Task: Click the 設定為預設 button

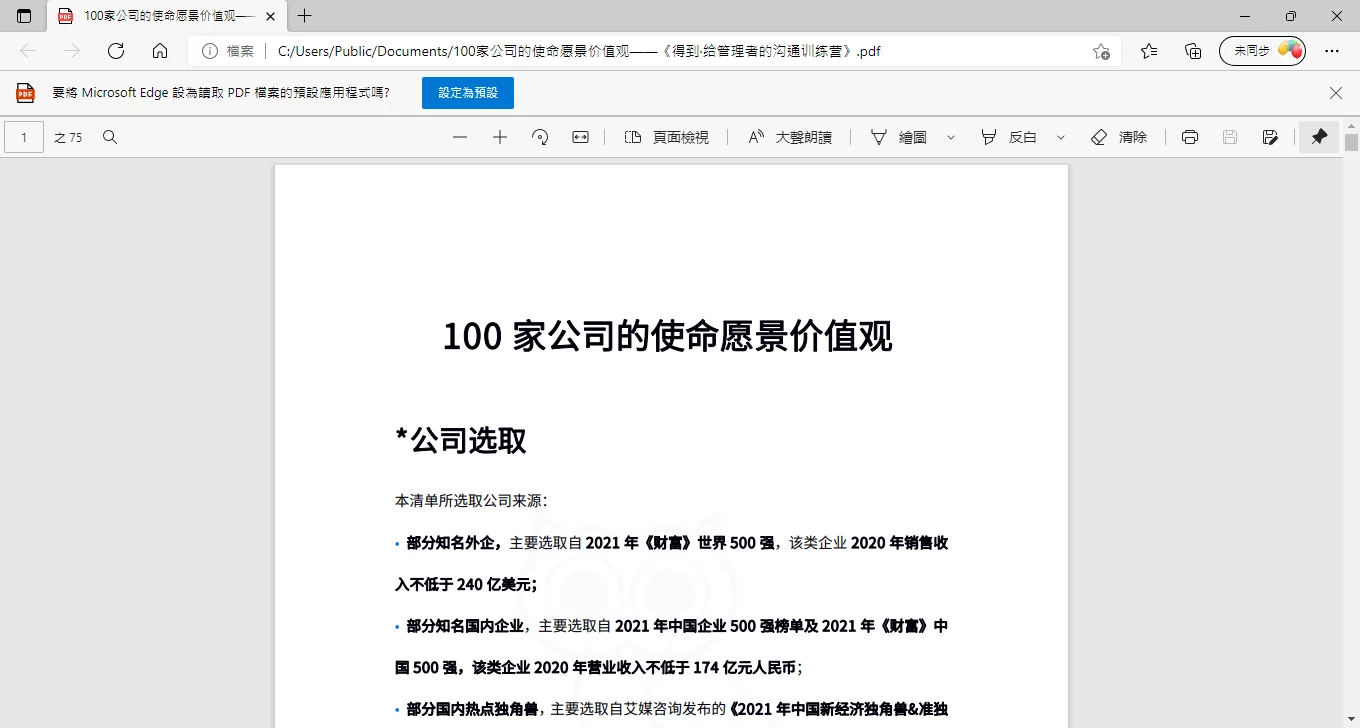Action: pyautogui.click(x=468, y=93)
